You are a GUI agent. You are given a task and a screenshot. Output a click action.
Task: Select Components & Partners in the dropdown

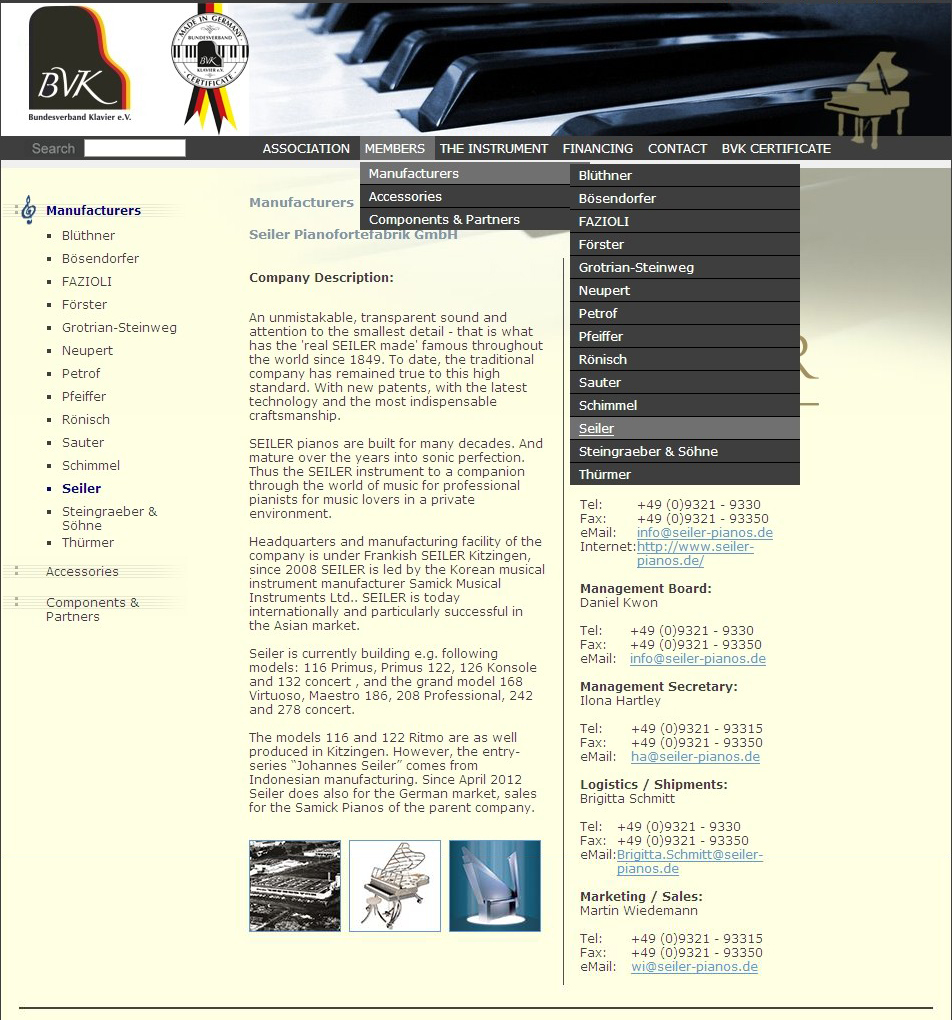pos(444,220)
